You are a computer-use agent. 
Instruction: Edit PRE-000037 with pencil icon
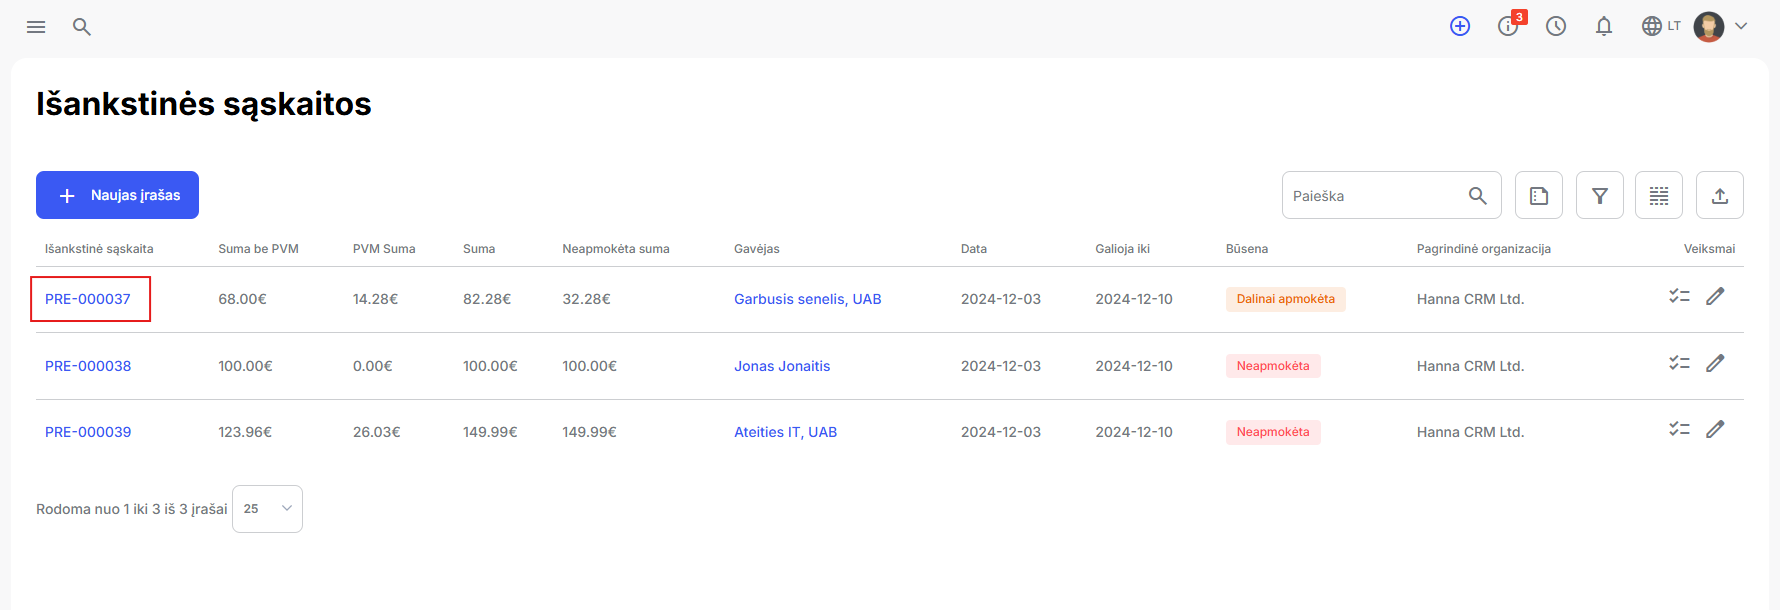click(x=1715, y=296)
